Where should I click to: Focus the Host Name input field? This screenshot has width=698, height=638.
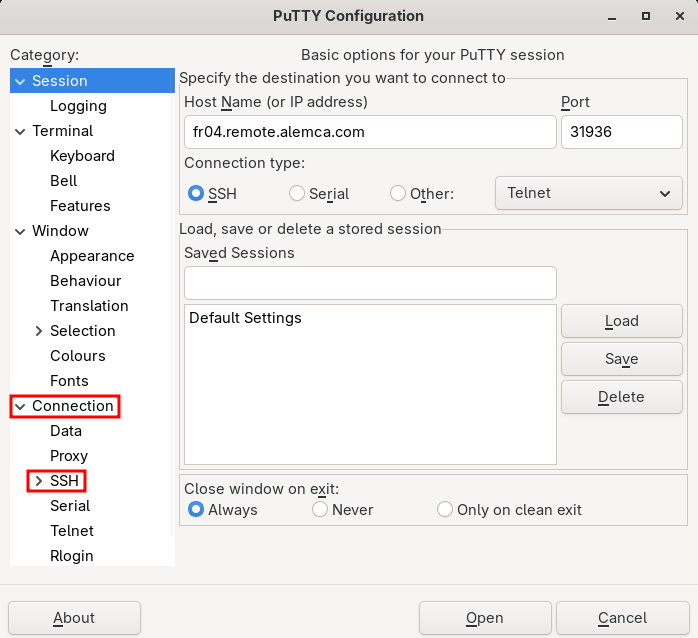(370, 132)
